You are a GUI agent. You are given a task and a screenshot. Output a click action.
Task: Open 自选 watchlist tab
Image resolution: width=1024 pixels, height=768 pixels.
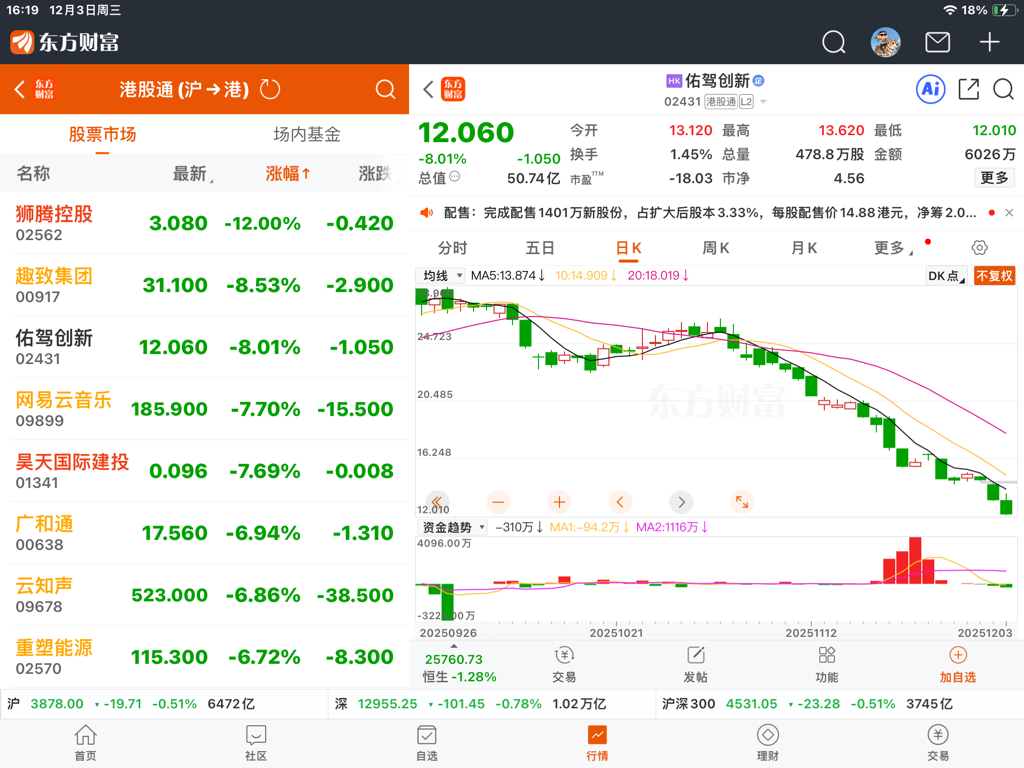pos(426,743)
